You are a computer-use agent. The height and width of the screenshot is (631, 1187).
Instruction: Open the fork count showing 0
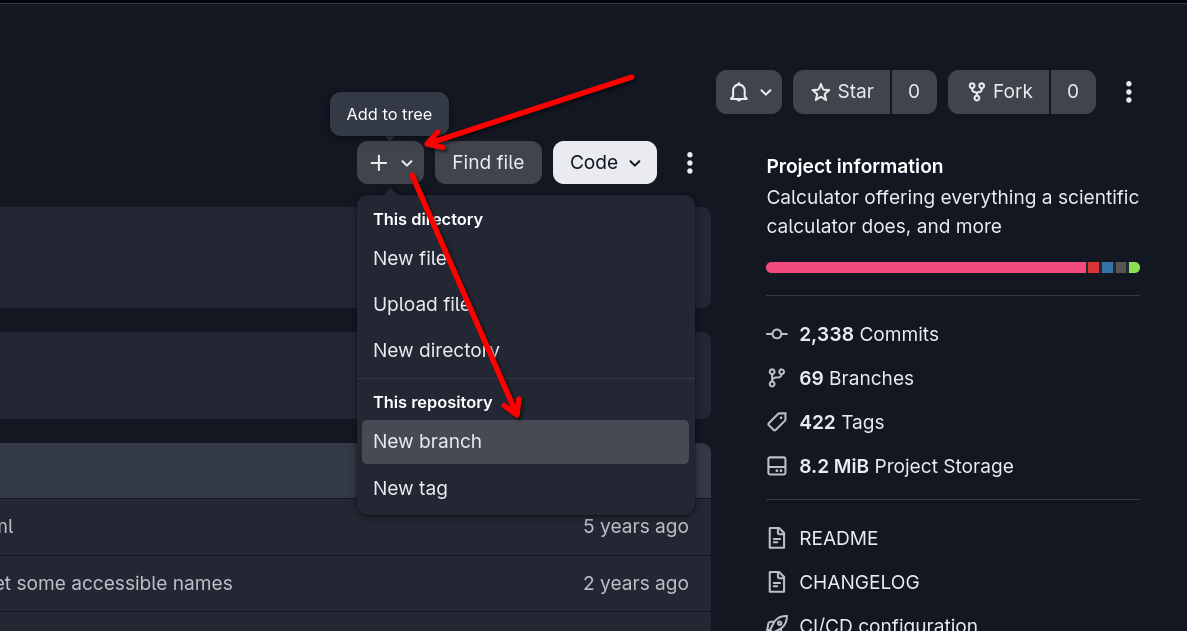point(1073,92)
